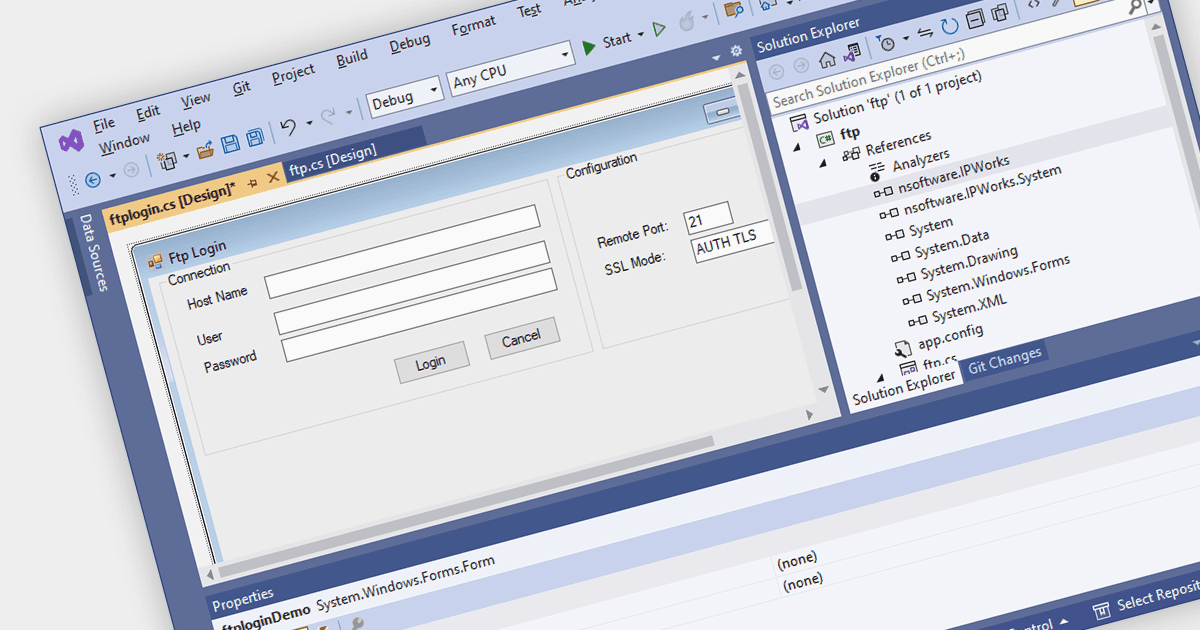Viewport: 1200px width, 630px height.
Task: Open the Undo history dropdown arrow
Action: click(x=309, y=123)
